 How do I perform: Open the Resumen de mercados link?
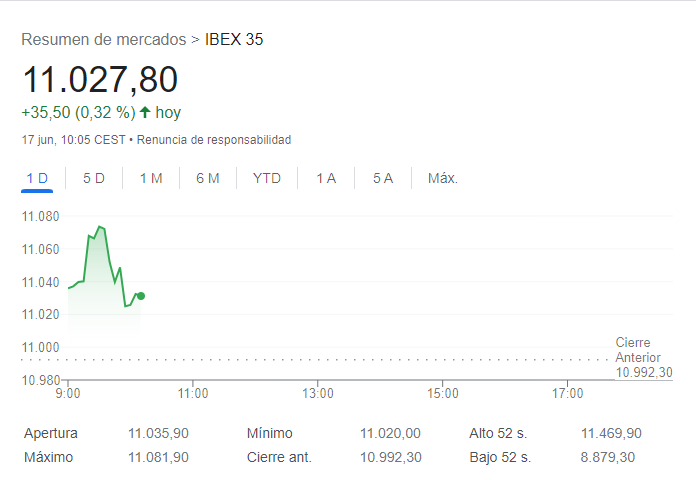click(x=103, y=40)
